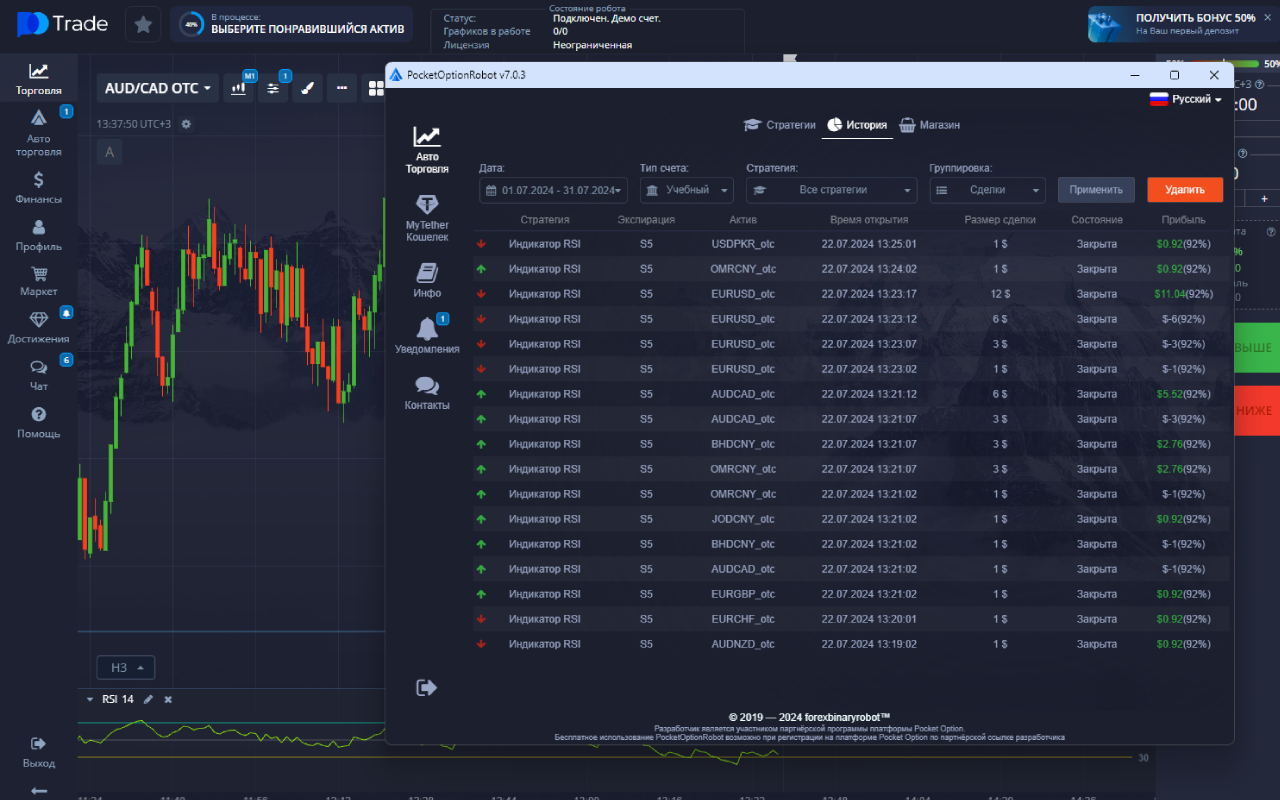This screenshot has height=800, width=1280.
Task: Click the $5.52(92%) profit value
Action: click(x=1184, y=394)
